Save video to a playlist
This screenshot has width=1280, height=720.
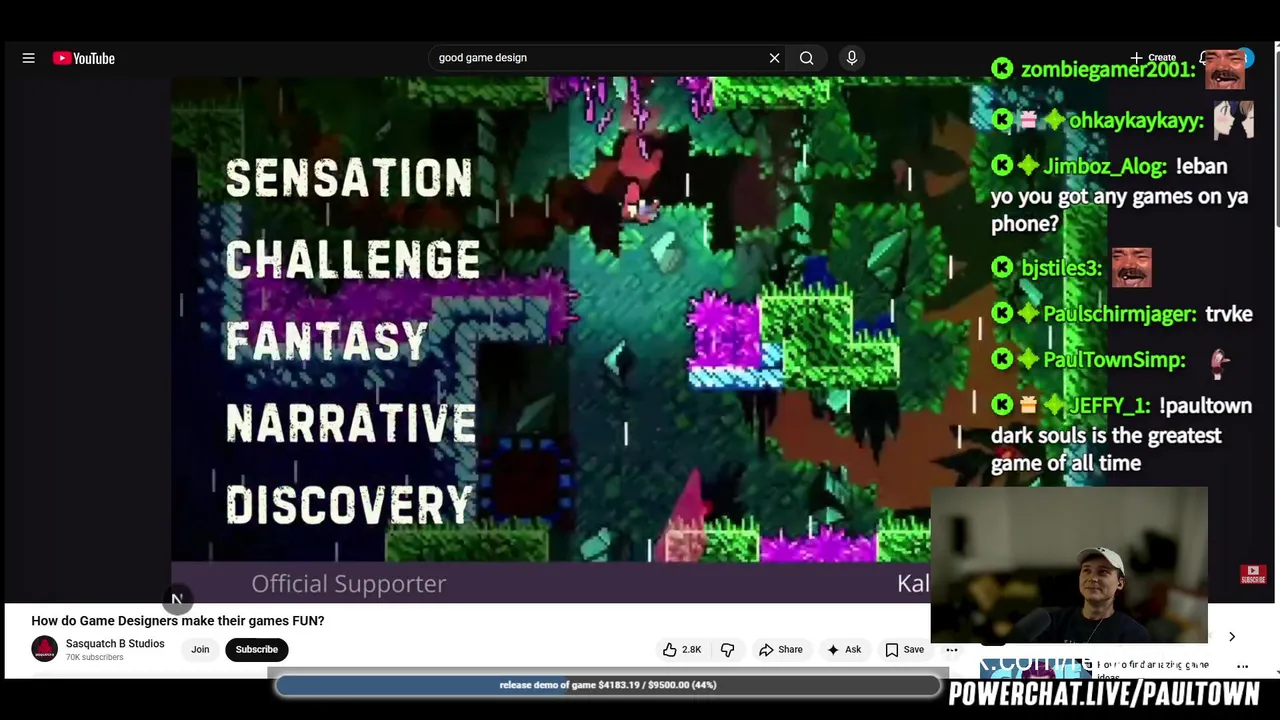904,650
